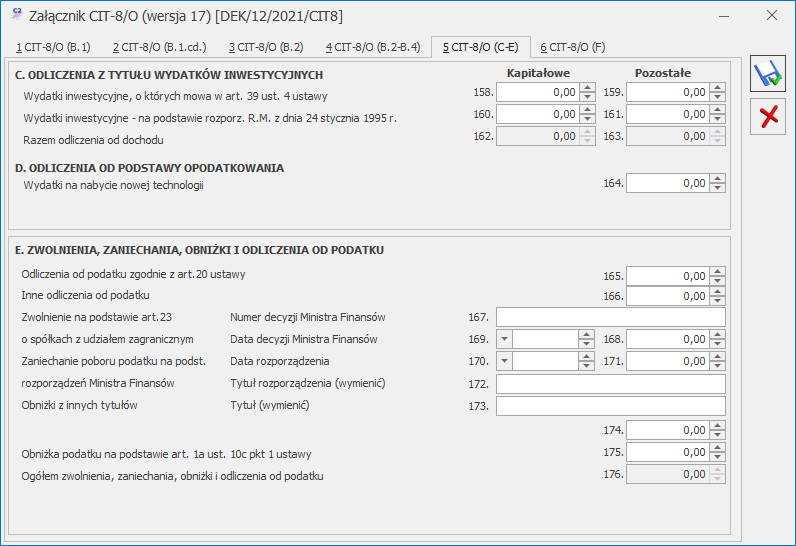Screen dimensions: 796x546
Task: Click the amount field 168
Action: pyautogui.click(x=668, y=339)
